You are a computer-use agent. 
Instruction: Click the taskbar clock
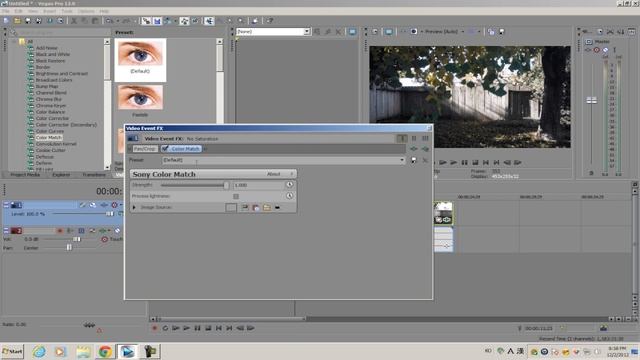pos(617,351)
